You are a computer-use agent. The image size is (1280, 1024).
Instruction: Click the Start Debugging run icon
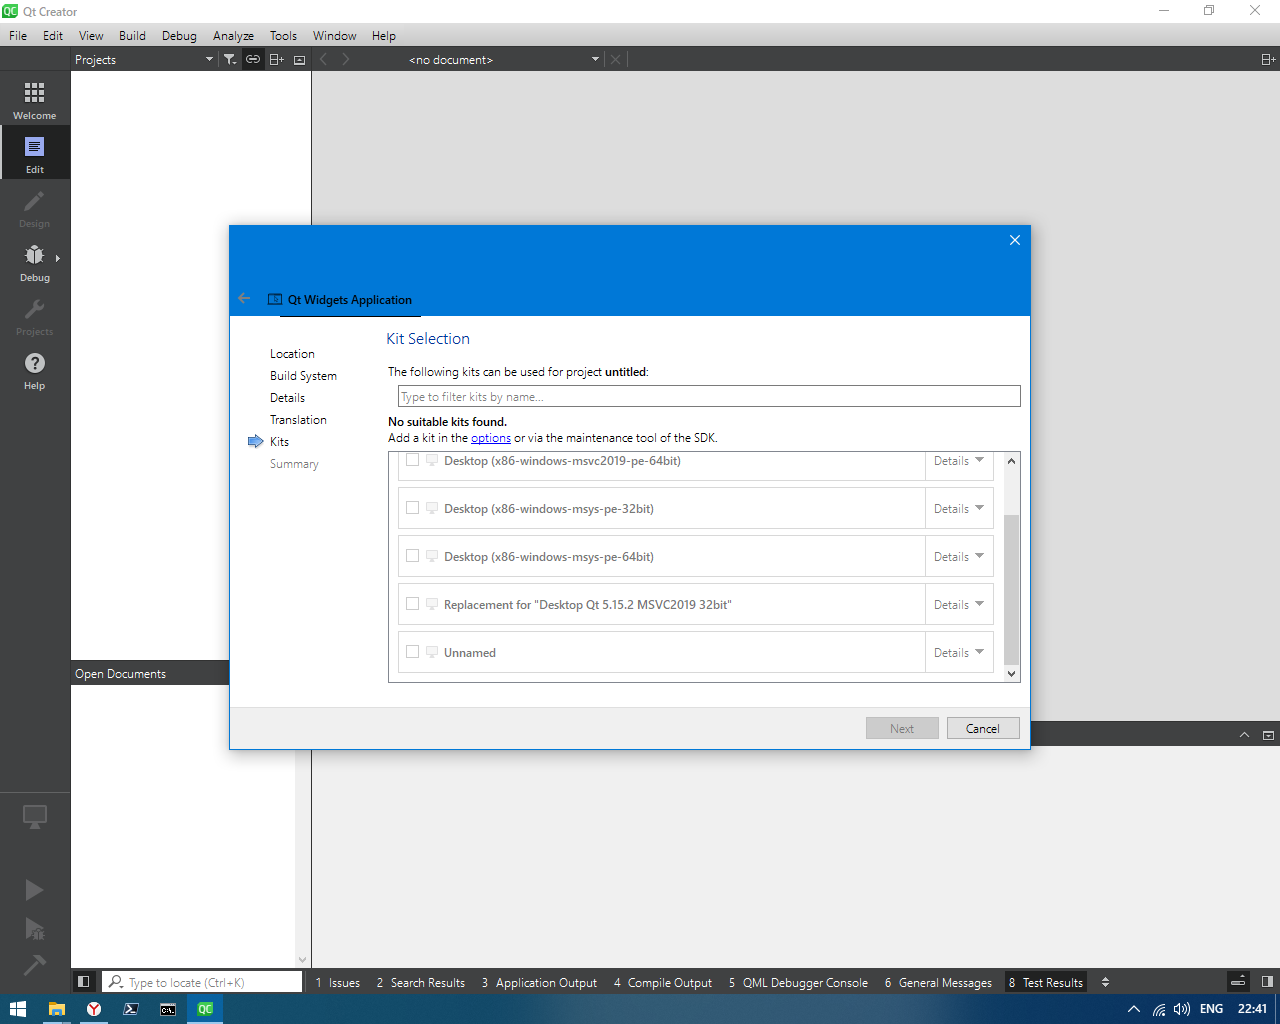(x=34, y=928)
